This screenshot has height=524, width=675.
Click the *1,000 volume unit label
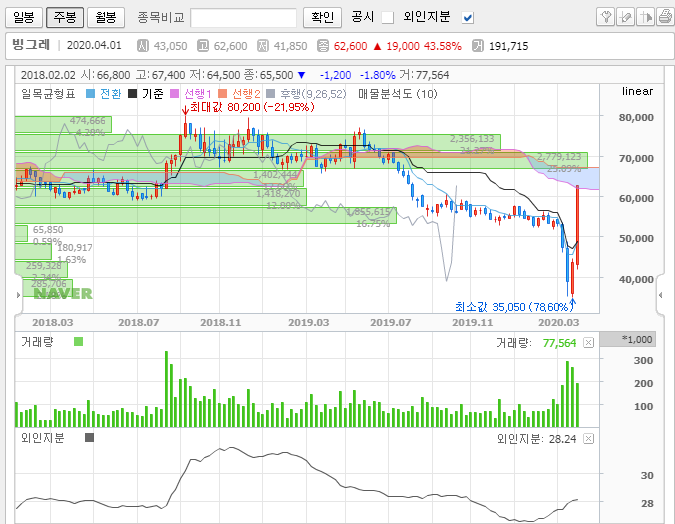click(x=637, y=339)
